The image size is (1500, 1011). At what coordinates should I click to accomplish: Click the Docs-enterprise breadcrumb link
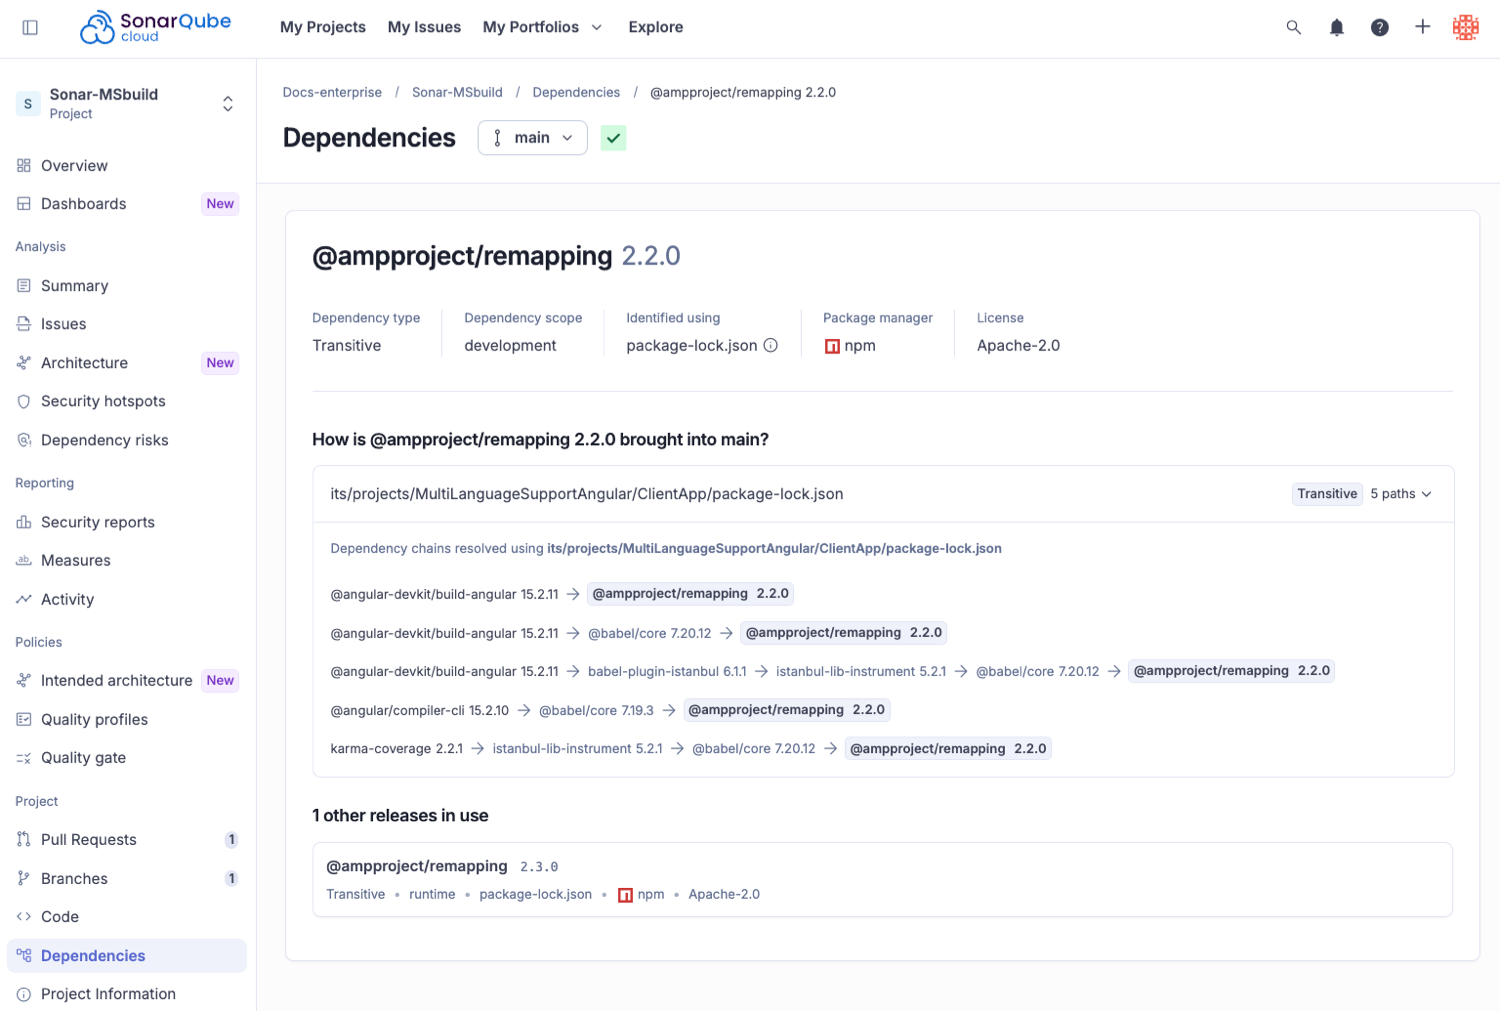click(x=332, y=92)
